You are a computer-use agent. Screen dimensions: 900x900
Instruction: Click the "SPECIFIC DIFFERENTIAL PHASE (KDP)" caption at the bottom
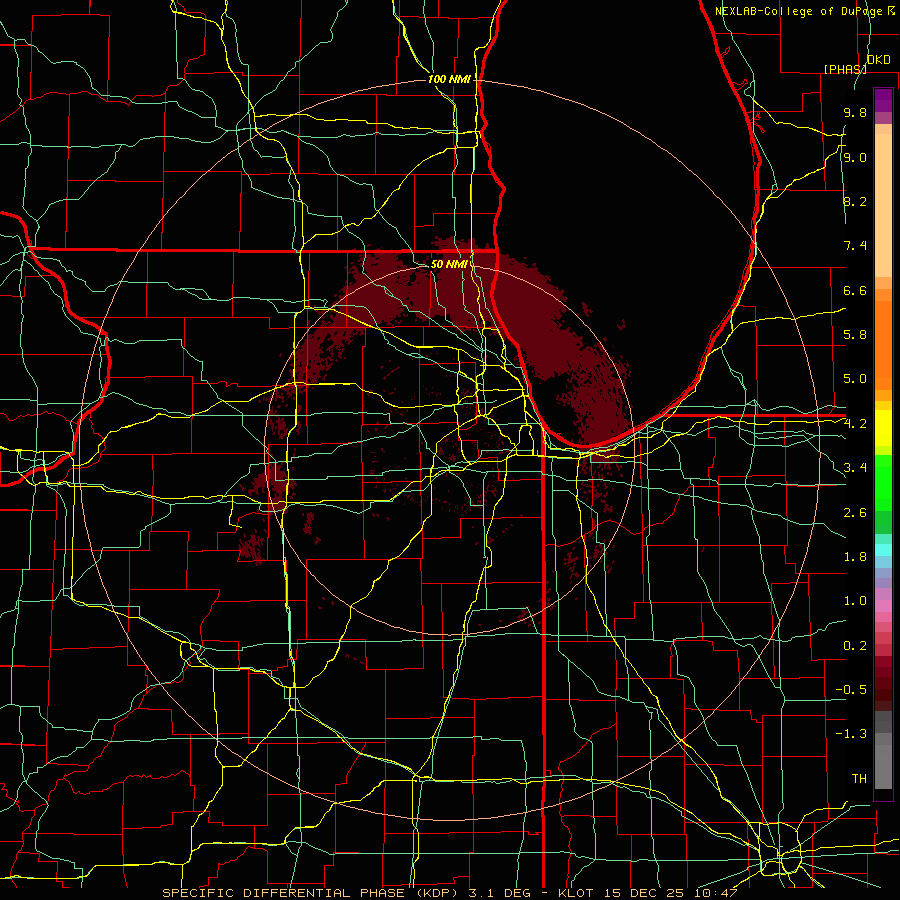click(x=311, y=893)
